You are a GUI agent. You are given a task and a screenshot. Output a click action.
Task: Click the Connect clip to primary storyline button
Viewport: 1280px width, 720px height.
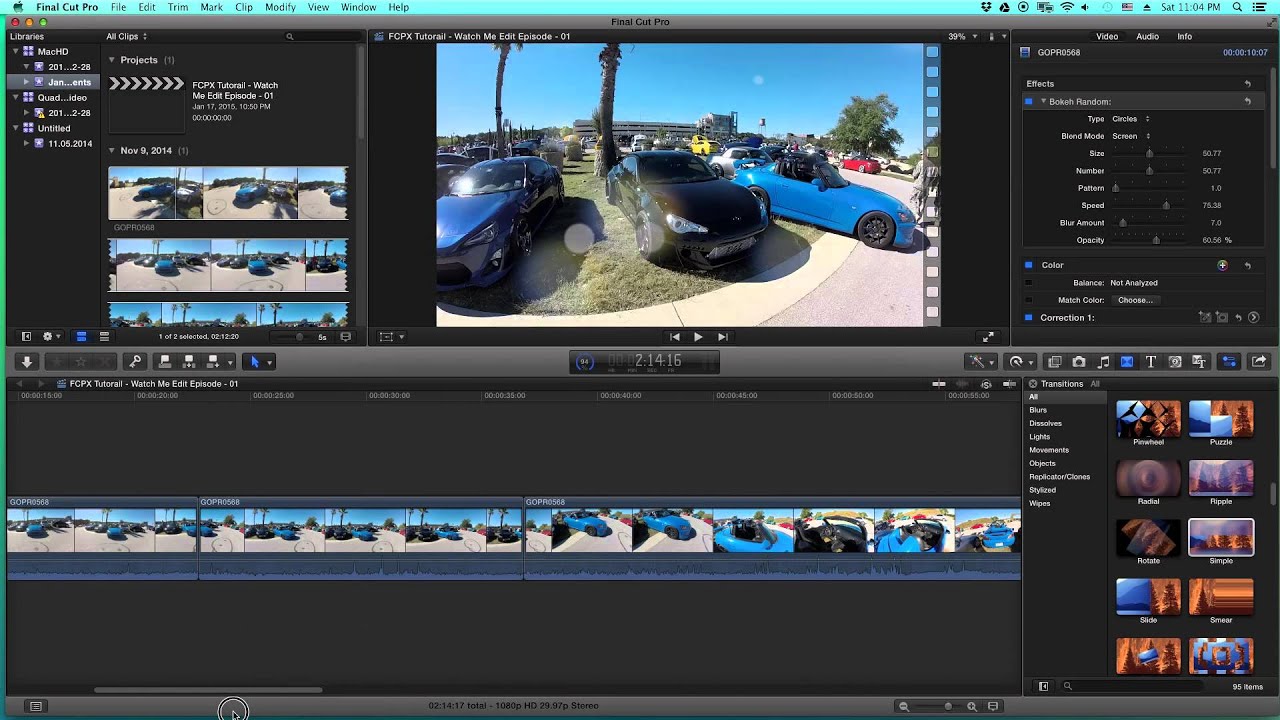[x=165, y=362]
